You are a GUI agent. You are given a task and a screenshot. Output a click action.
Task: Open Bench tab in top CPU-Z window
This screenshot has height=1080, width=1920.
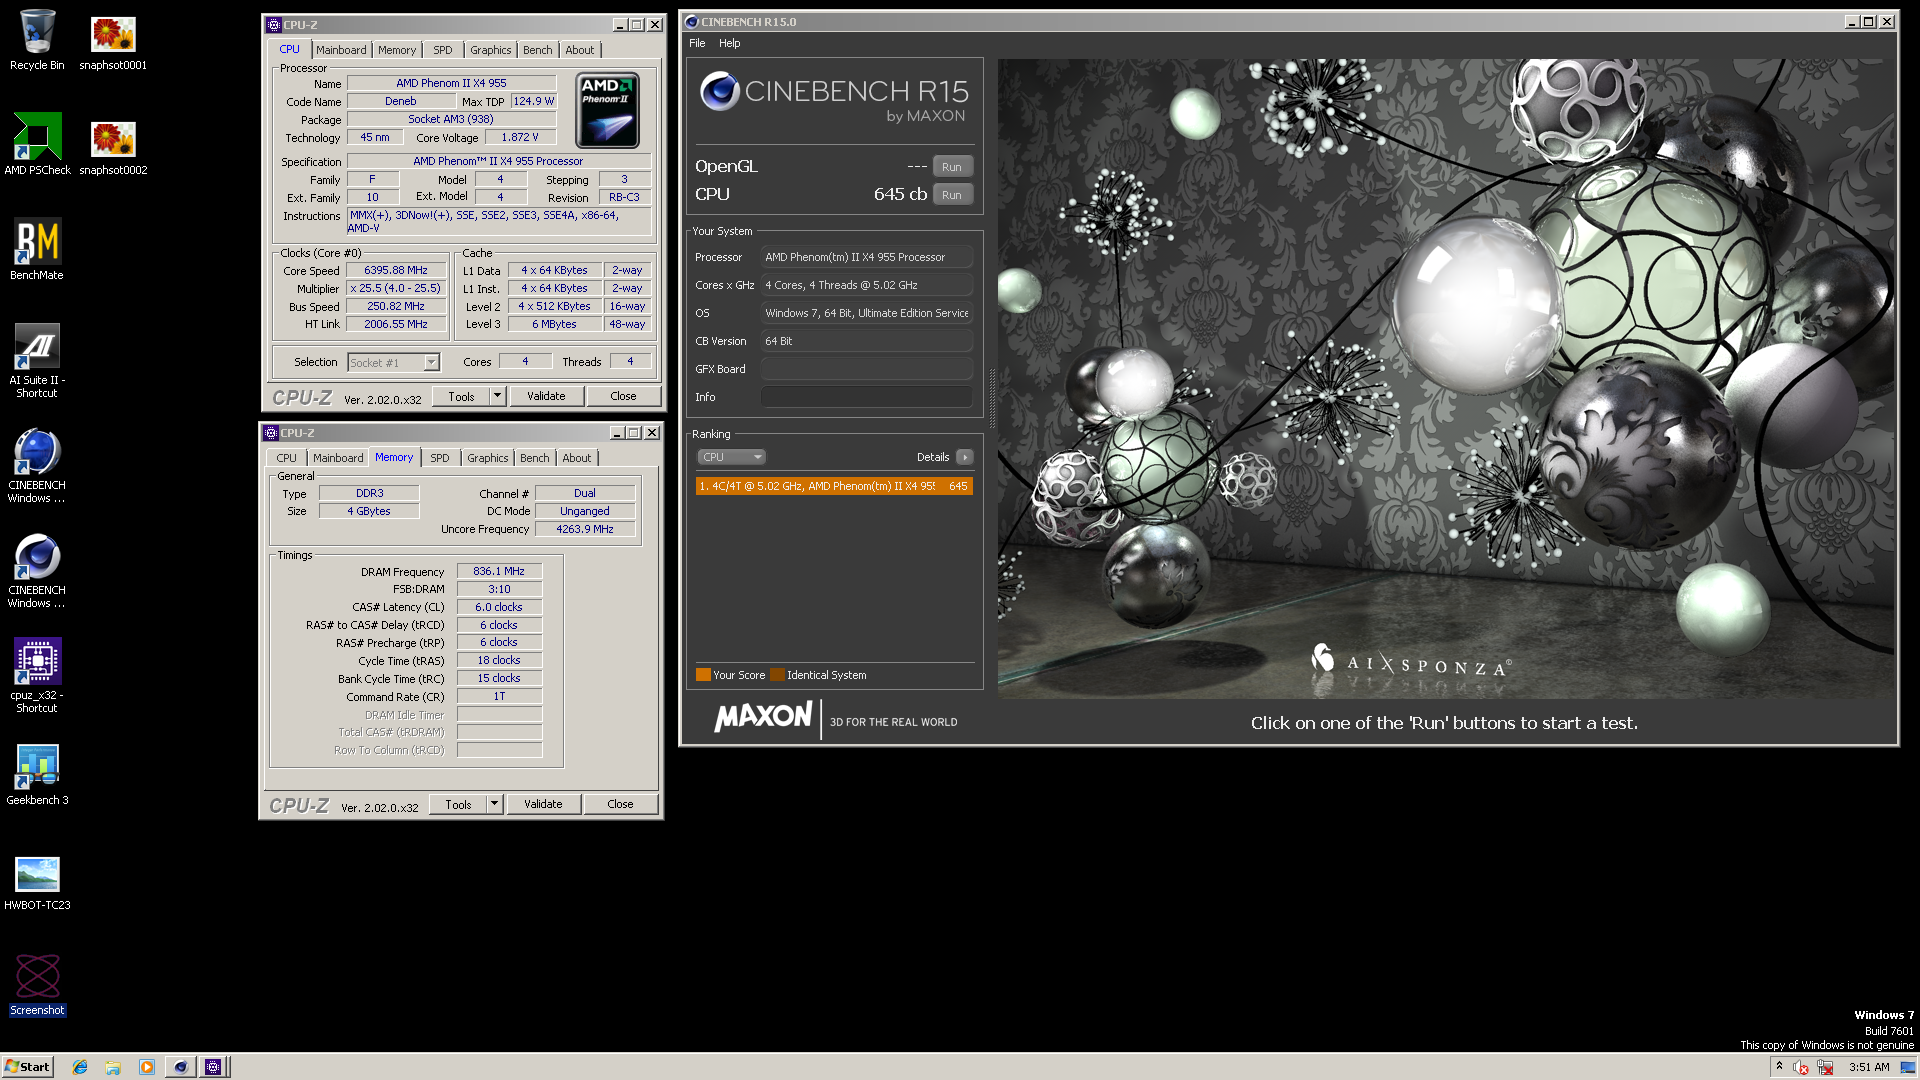point(538,50)
